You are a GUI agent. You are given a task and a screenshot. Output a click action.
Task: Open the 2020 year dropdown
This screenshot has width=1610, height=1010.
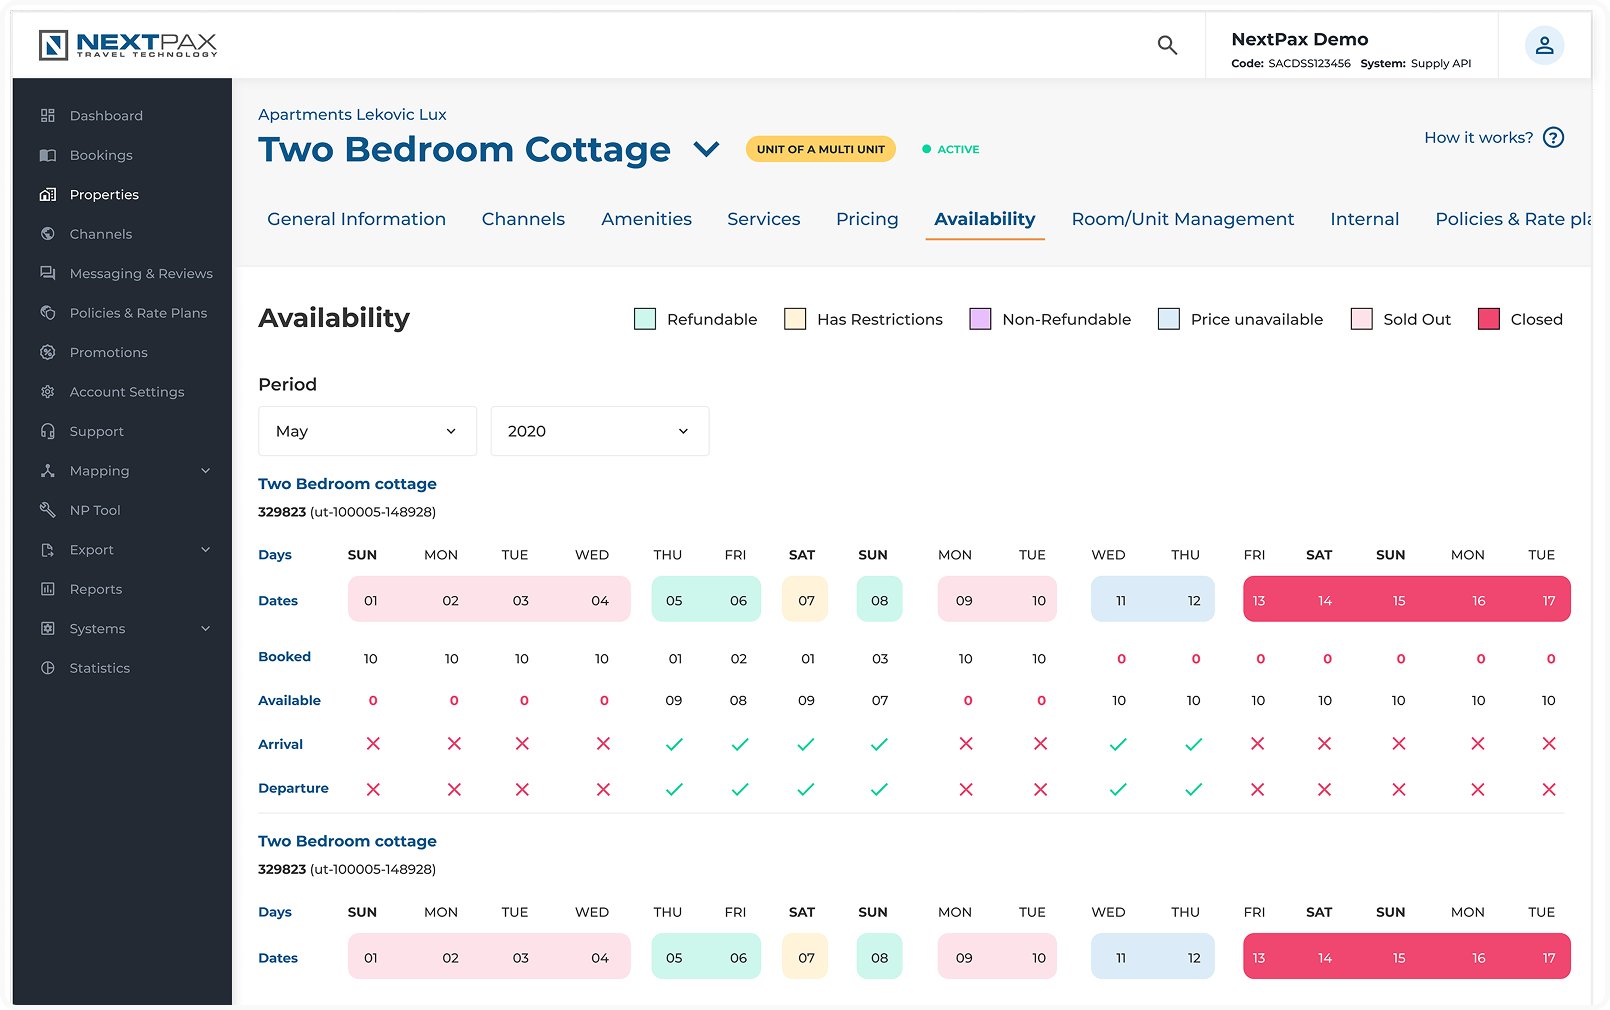coord(599,431)
